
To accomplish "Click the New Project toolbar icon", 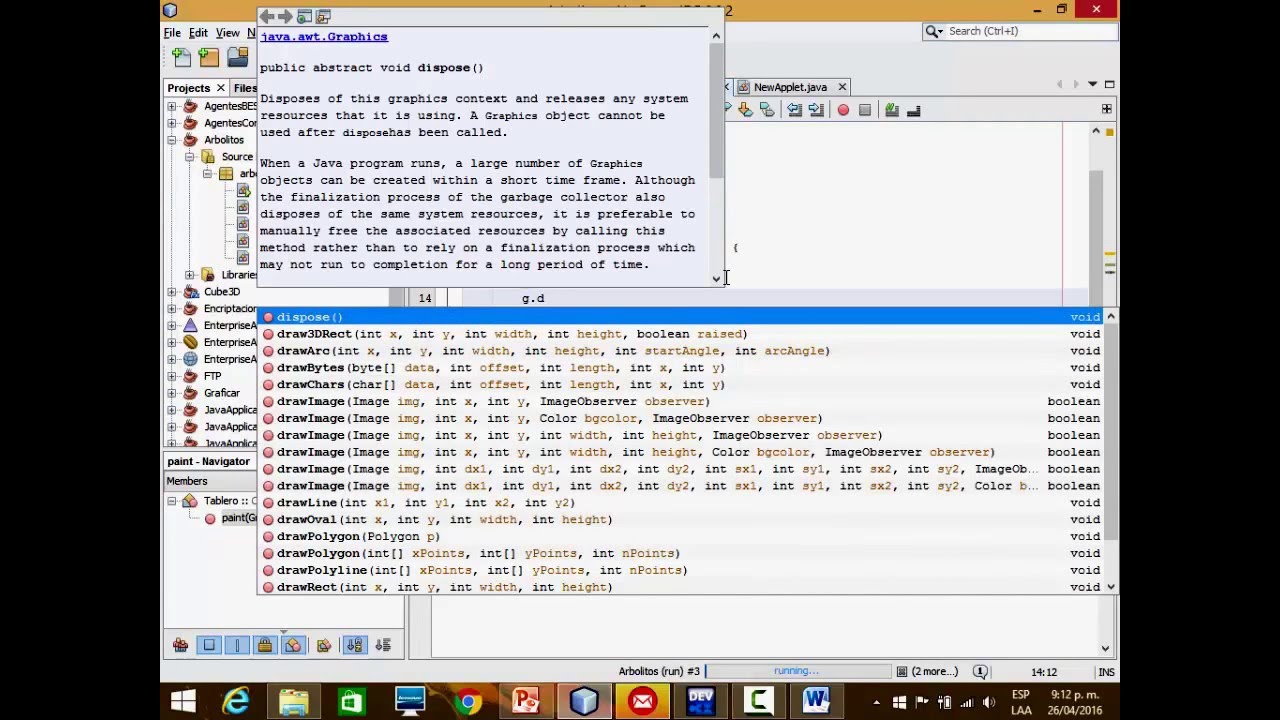I will click(208, 57).
